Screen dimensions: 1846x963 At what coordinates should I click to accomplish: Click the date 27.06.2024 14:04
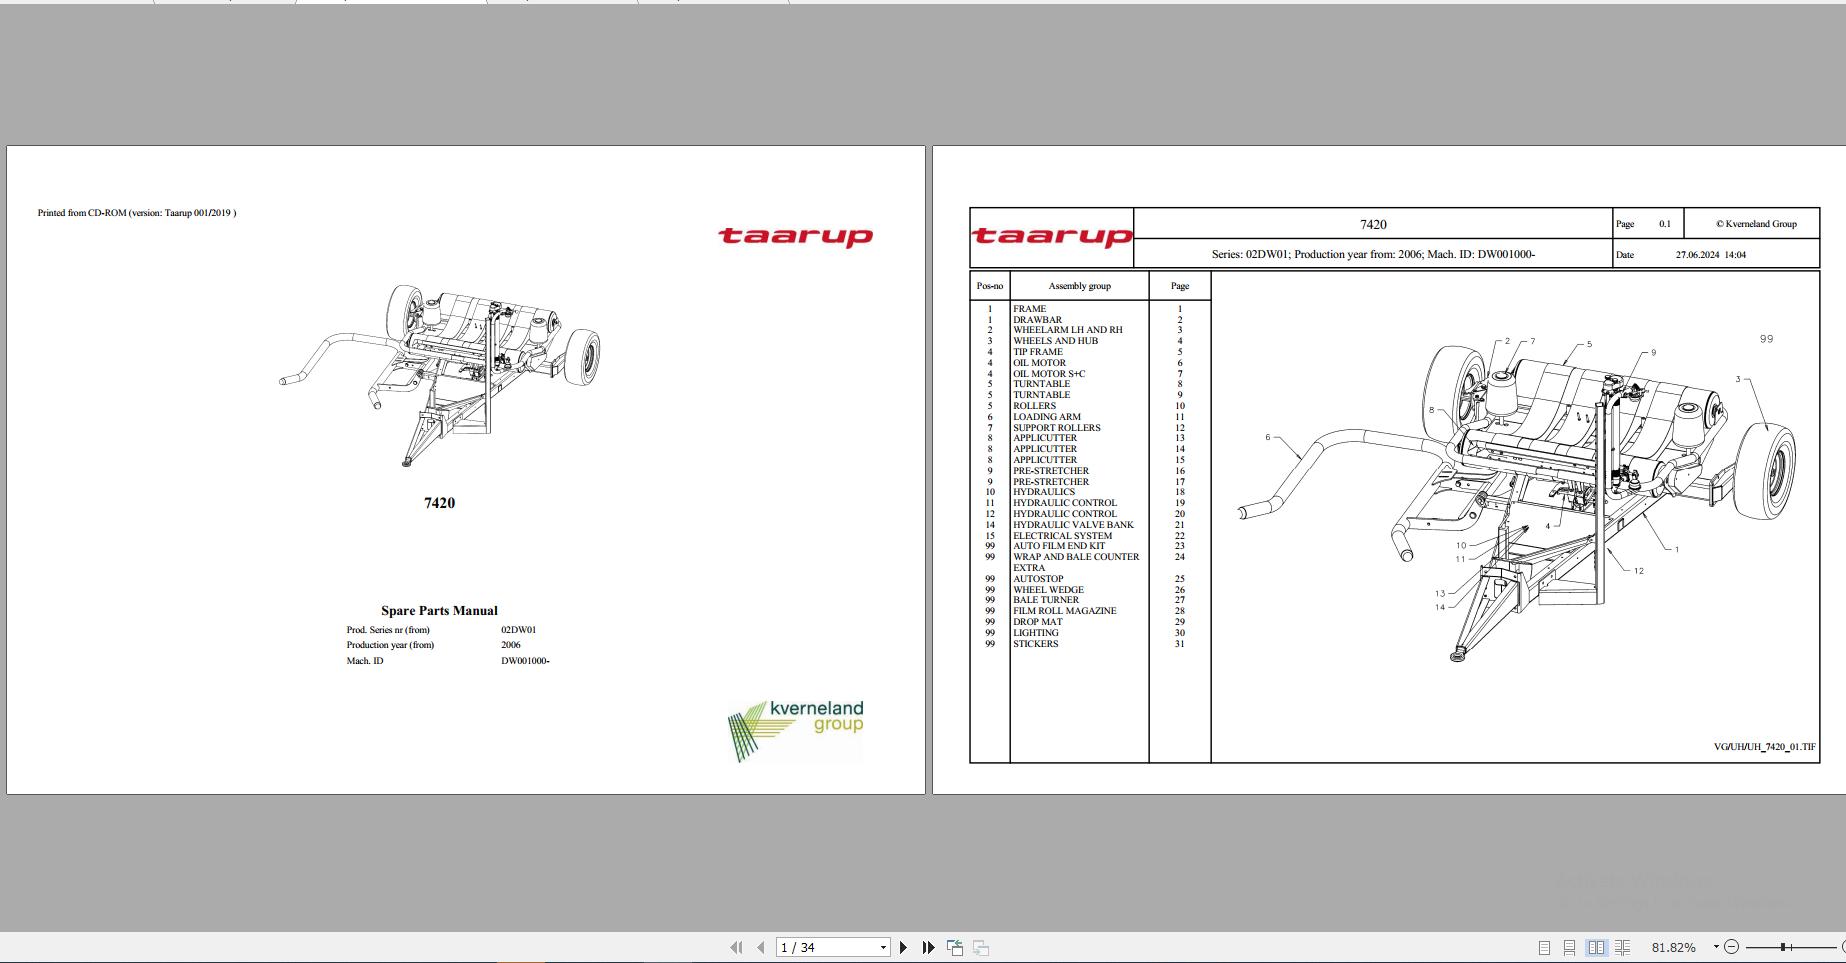point(1710,255)
